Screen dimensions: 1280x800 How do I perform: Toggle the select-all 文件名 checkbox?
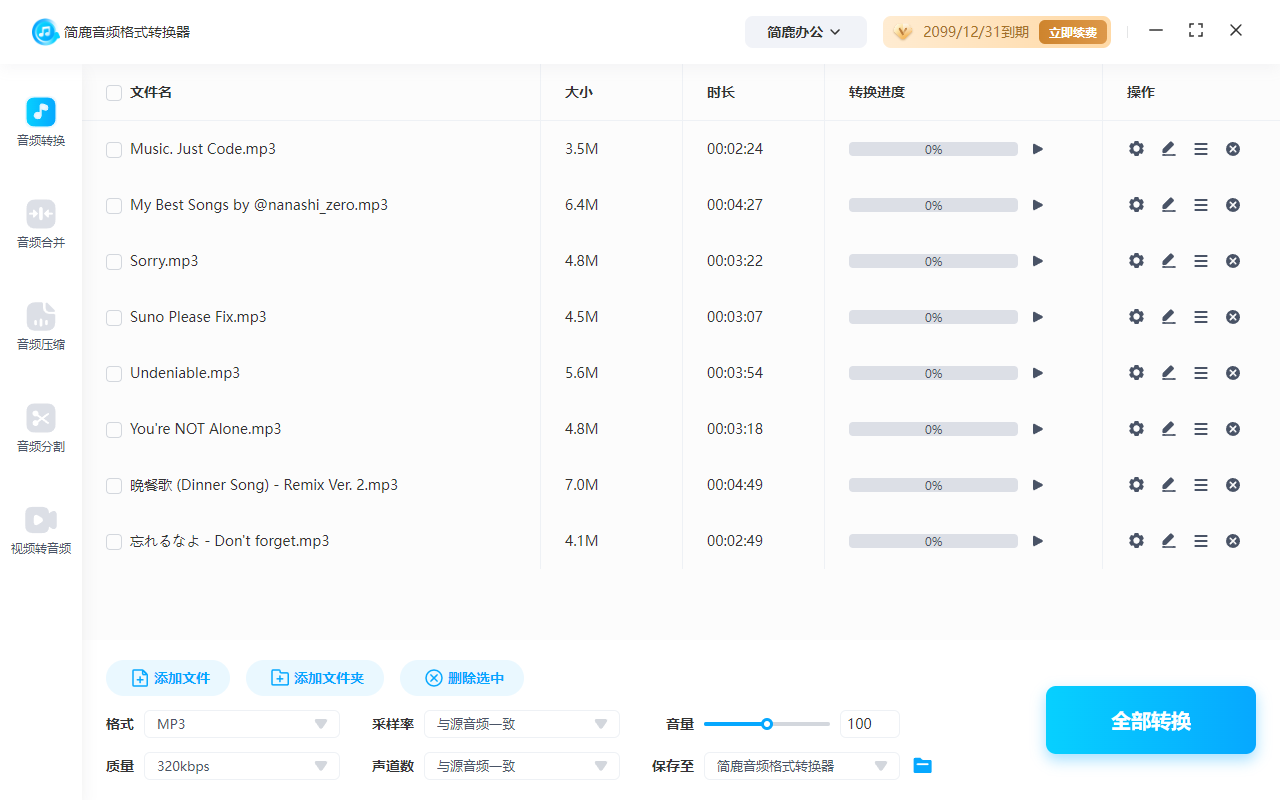click(x=114, y=93)
